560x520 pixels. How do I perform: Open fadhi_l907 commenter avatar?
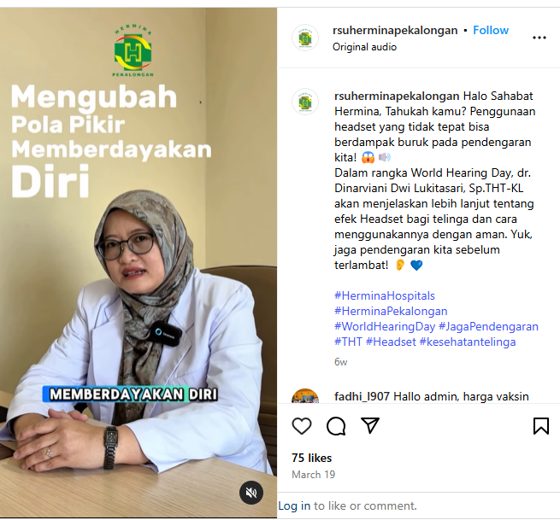click(305, 396)
